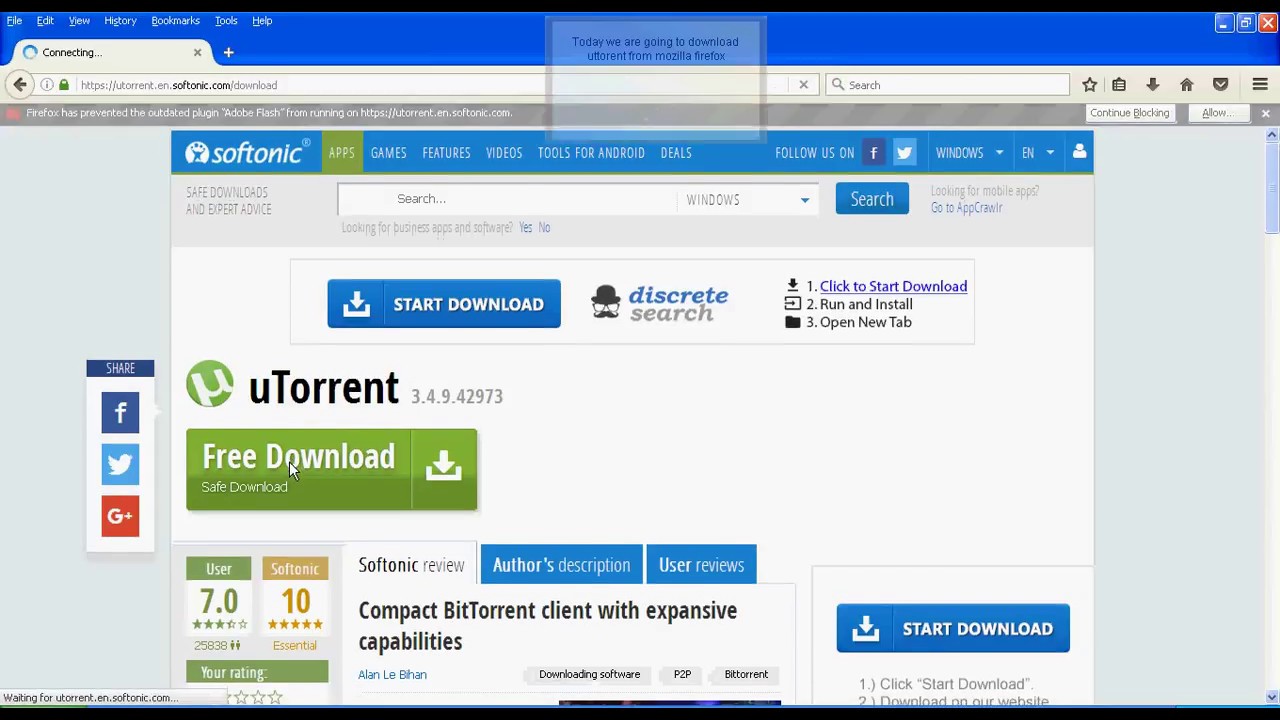This screenshot has height=720, width=1280.
Task: Open the DEALS section
Action: coord(676,153)
